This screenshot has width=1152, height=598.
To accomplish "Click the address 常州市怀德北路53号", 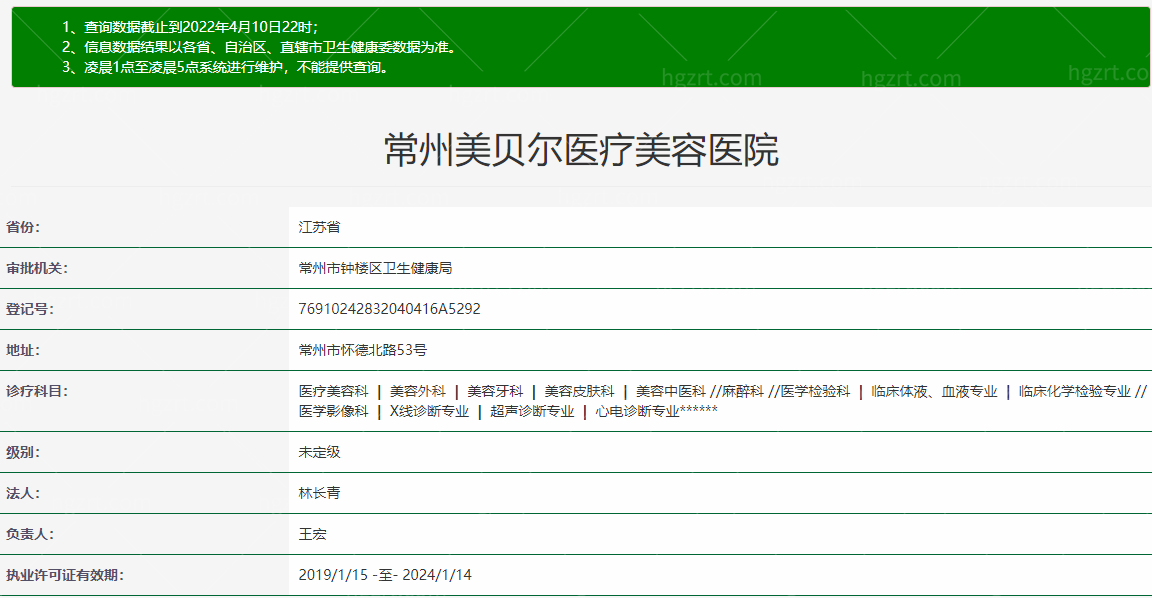I will (362, 350).
